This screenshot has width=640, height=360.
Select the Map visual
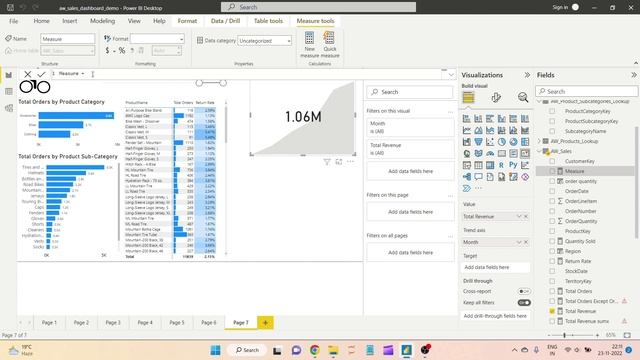coord(467,153)
